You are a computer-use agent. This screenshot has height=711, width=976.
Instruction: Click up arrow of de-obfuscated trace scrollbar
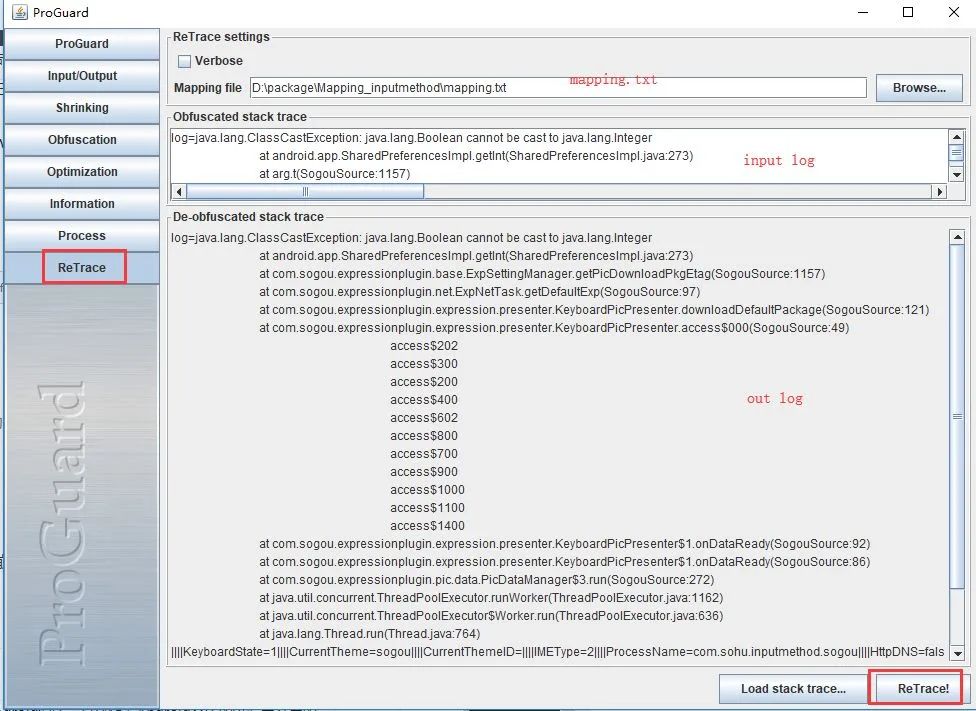coord(957,237)
